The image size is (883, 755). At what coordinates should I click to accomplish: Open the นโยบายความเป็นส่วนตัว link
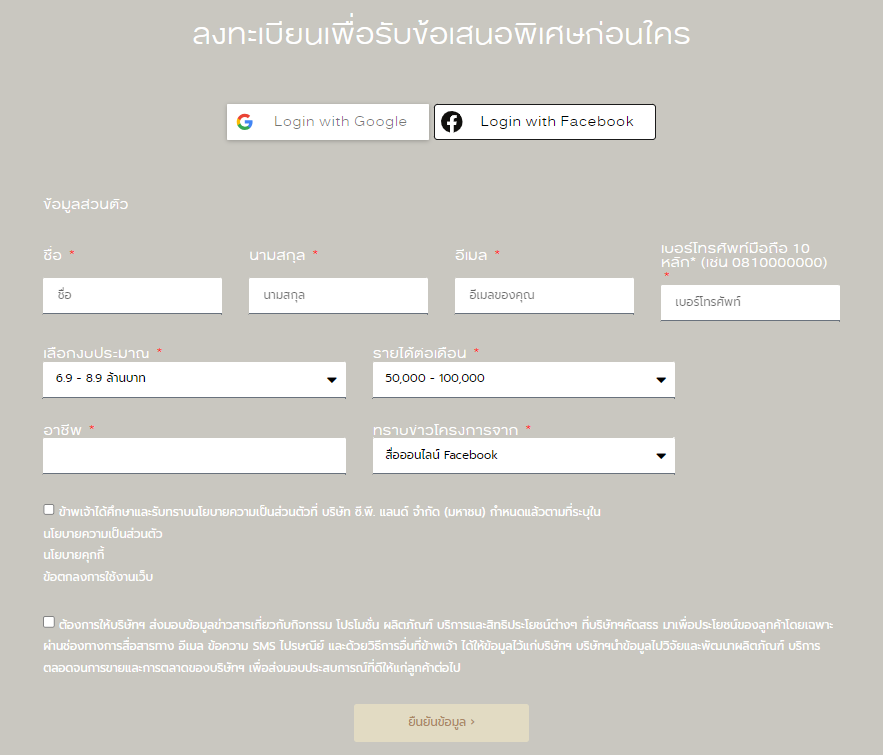(x=102, y=534)
